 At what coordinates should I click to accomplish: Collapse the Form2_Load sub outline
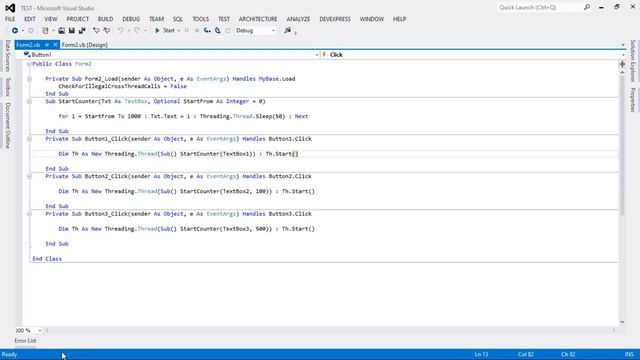[29, 79]
